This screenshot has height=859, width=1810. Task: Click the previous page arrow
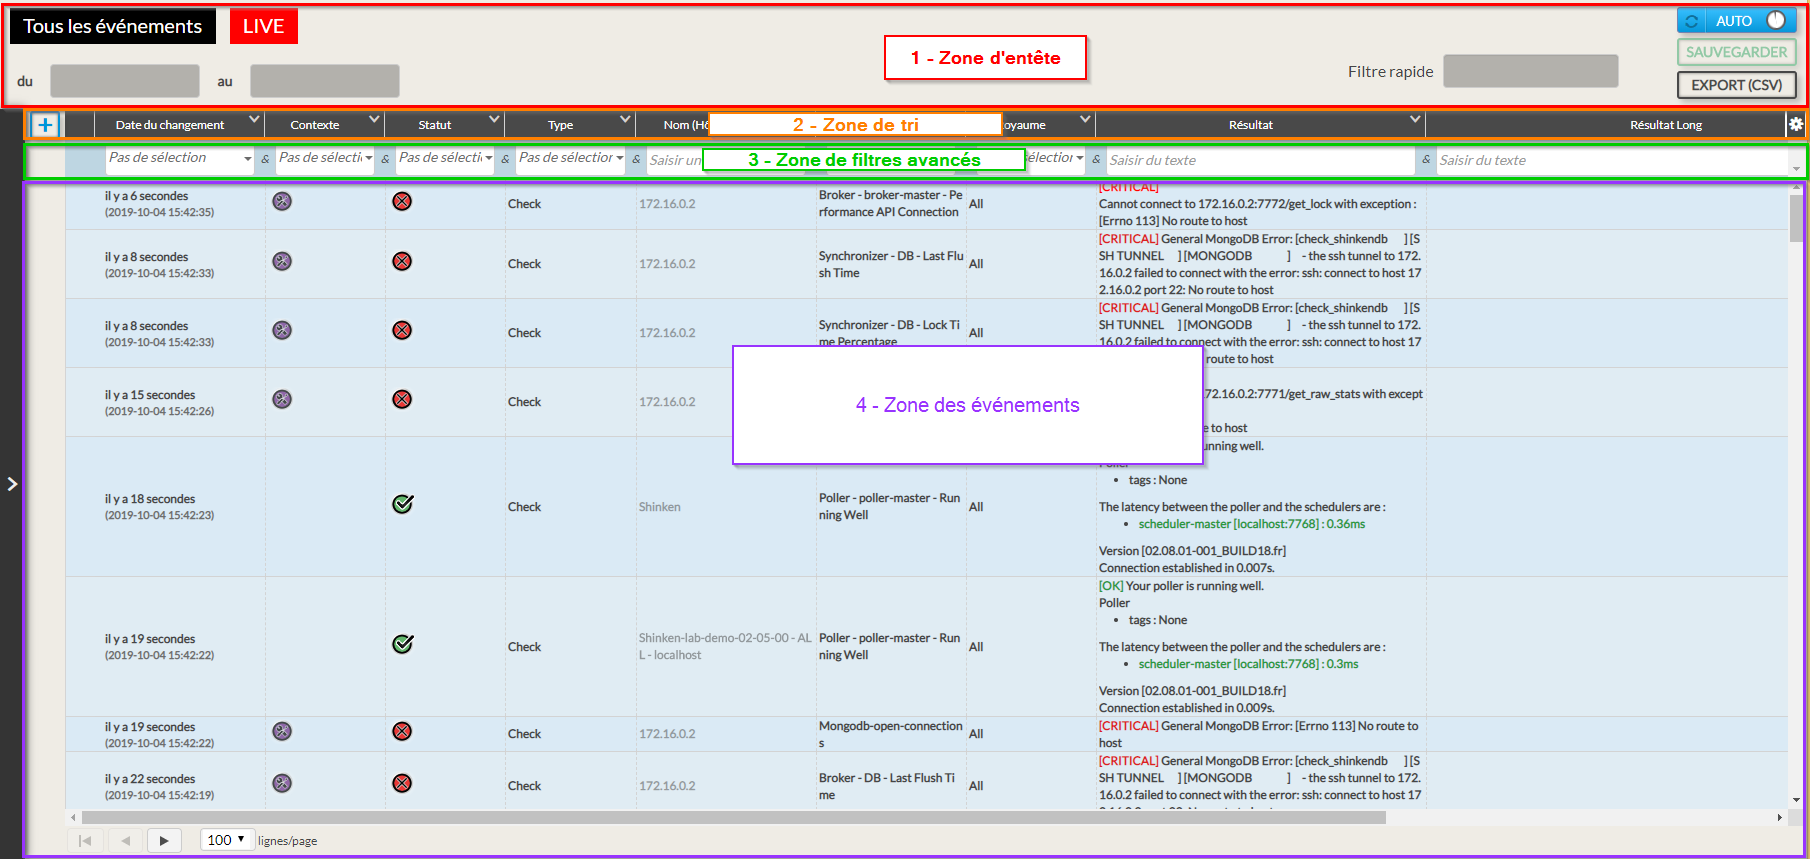(125, 841)
